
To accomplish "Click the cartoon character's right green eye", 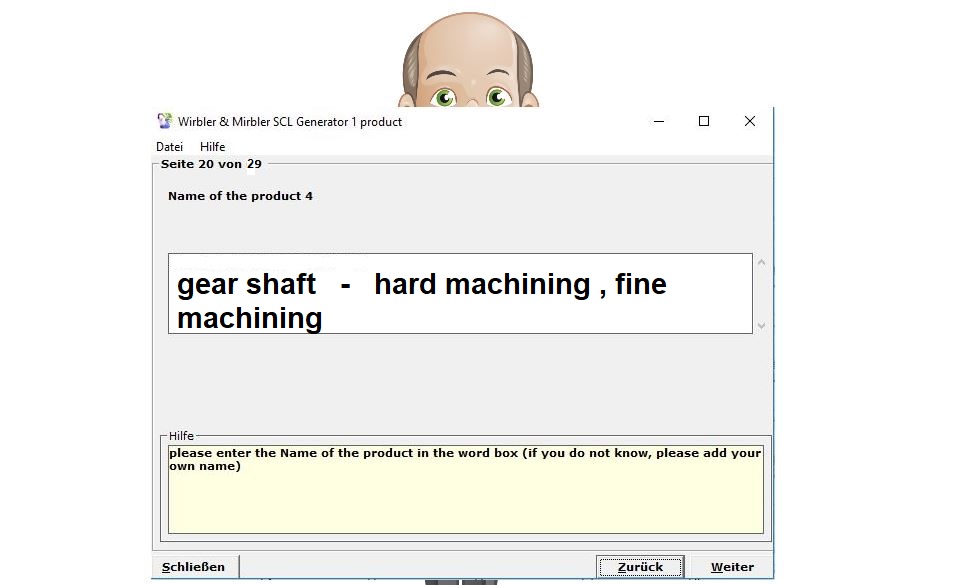I will 497,97.
